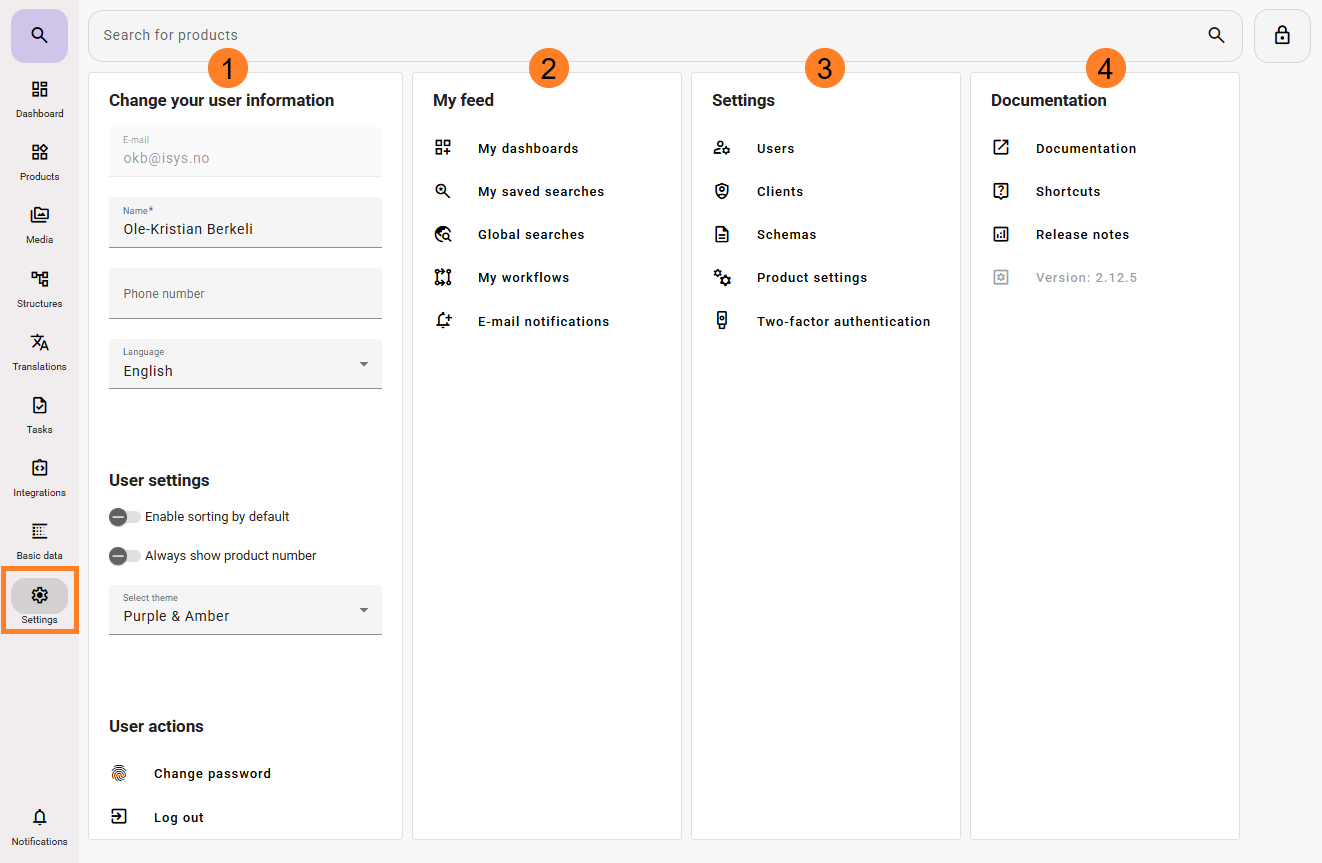Open My dashboards link

tap(528, 148)
